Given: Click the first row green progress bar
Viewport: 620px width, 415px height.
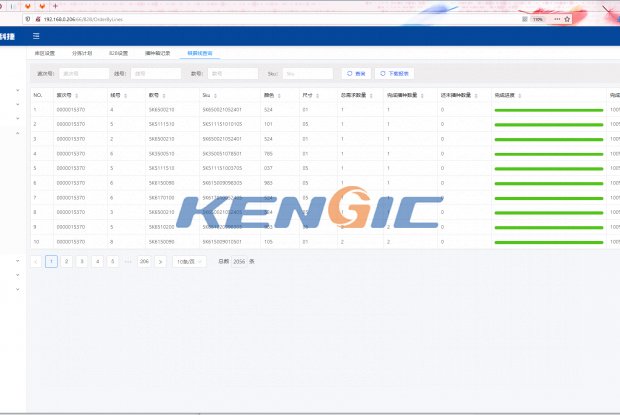Looking at the screenshot, I should pyautogui.click(x=548, y=110).
